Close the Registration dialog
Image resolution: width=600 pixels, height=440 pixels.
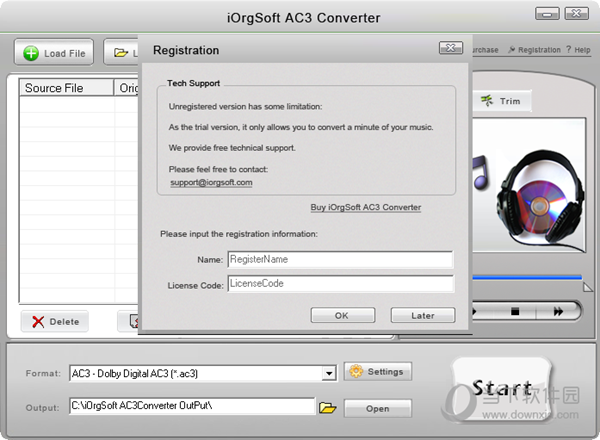click(451, 48)
